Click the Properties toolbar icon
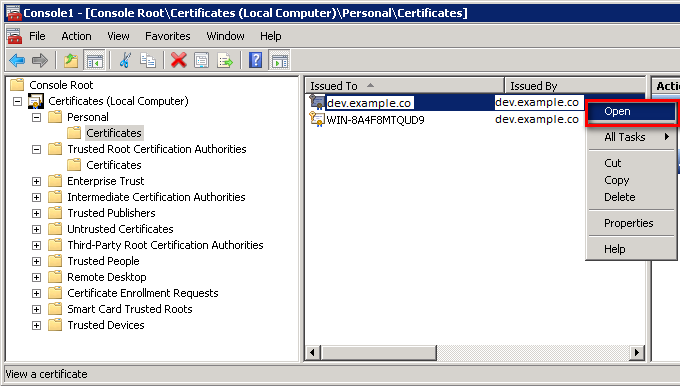 pyautogui.click(x=201, y=60)
